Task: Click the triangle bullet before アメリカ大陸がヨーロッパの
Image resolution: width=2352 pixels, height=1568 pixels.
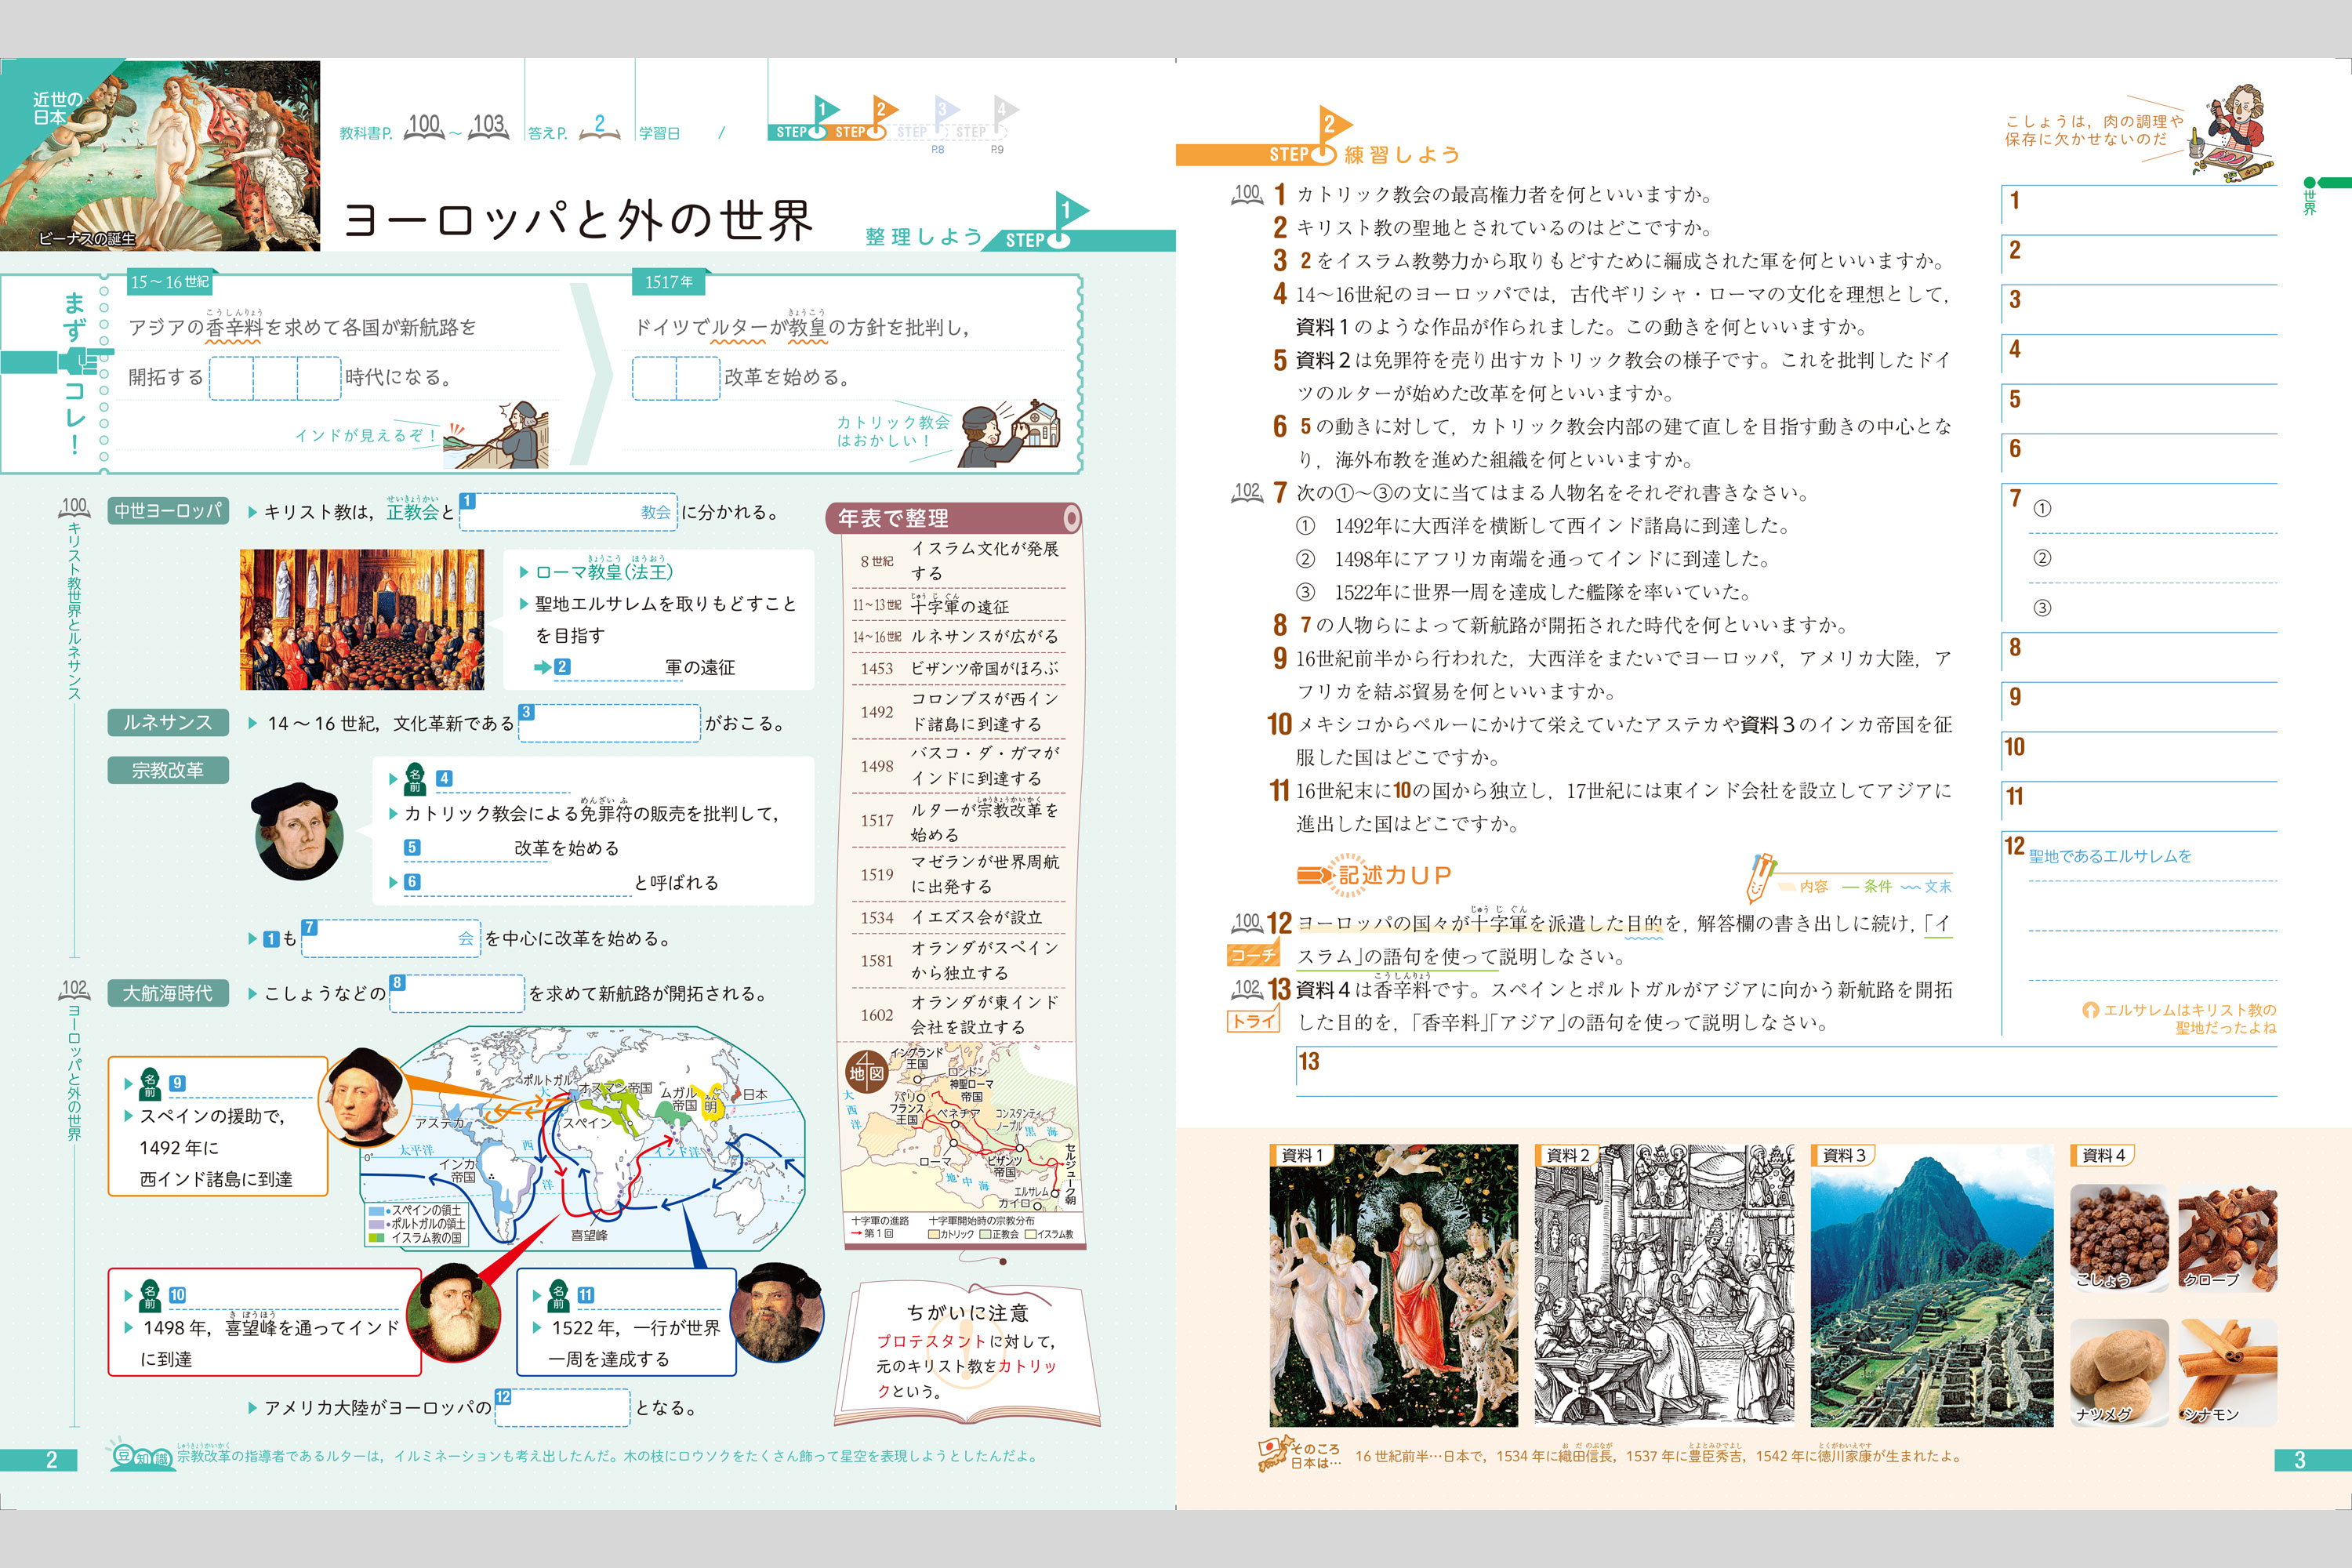Action: coord(253,1408)
